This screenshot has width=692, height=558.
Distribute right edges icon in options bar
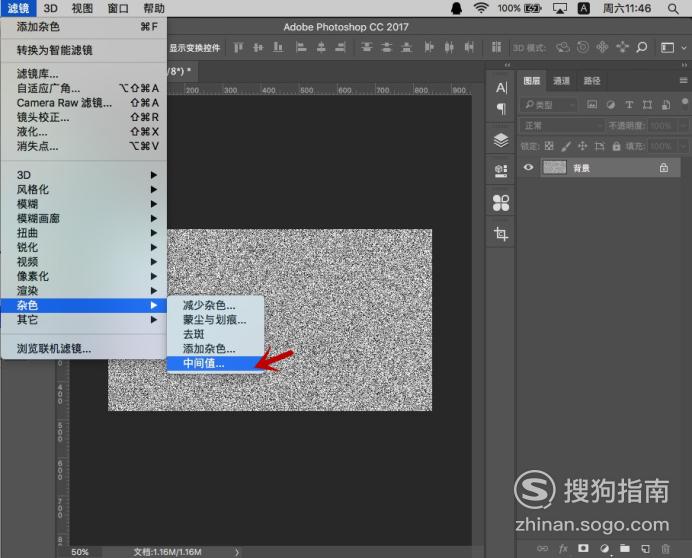(x=469, y=47)
